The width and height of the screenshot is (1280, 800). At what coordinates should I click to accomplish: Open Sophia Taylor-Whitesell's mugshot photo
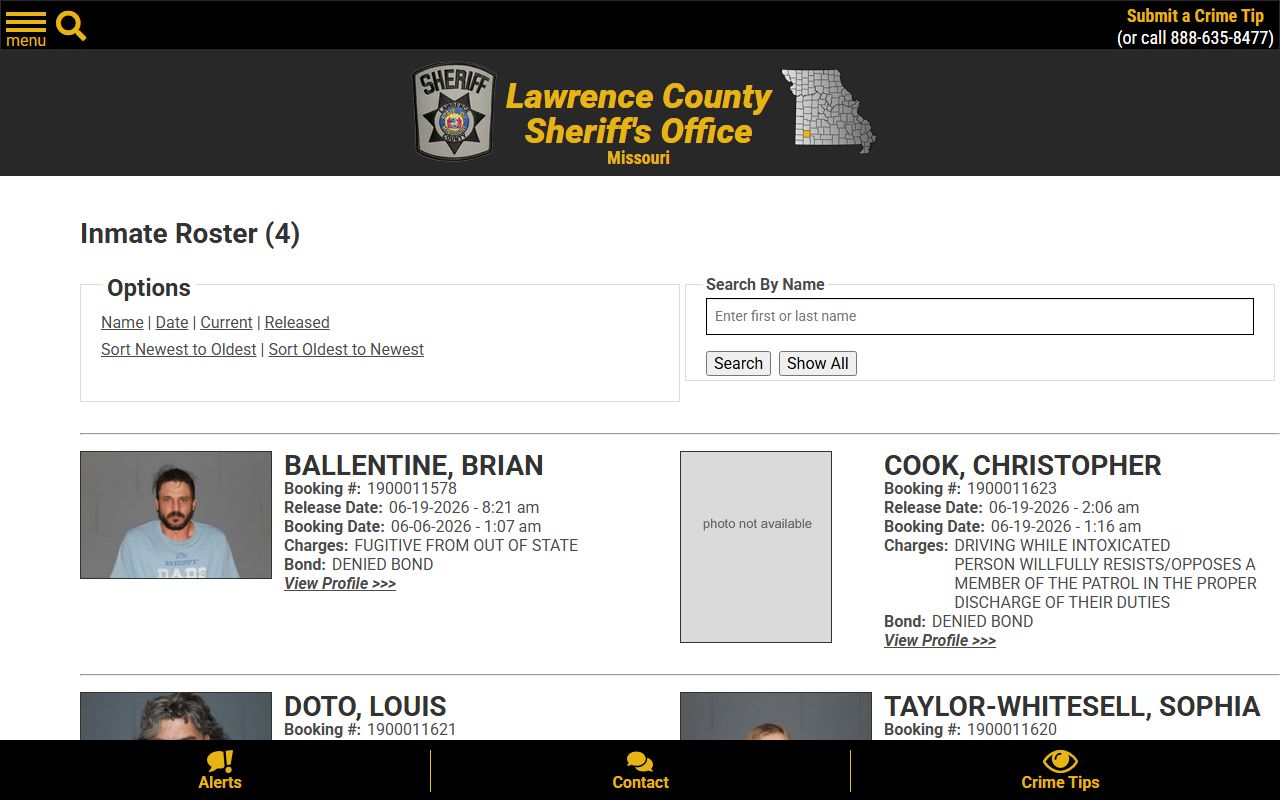coord(776,716)
